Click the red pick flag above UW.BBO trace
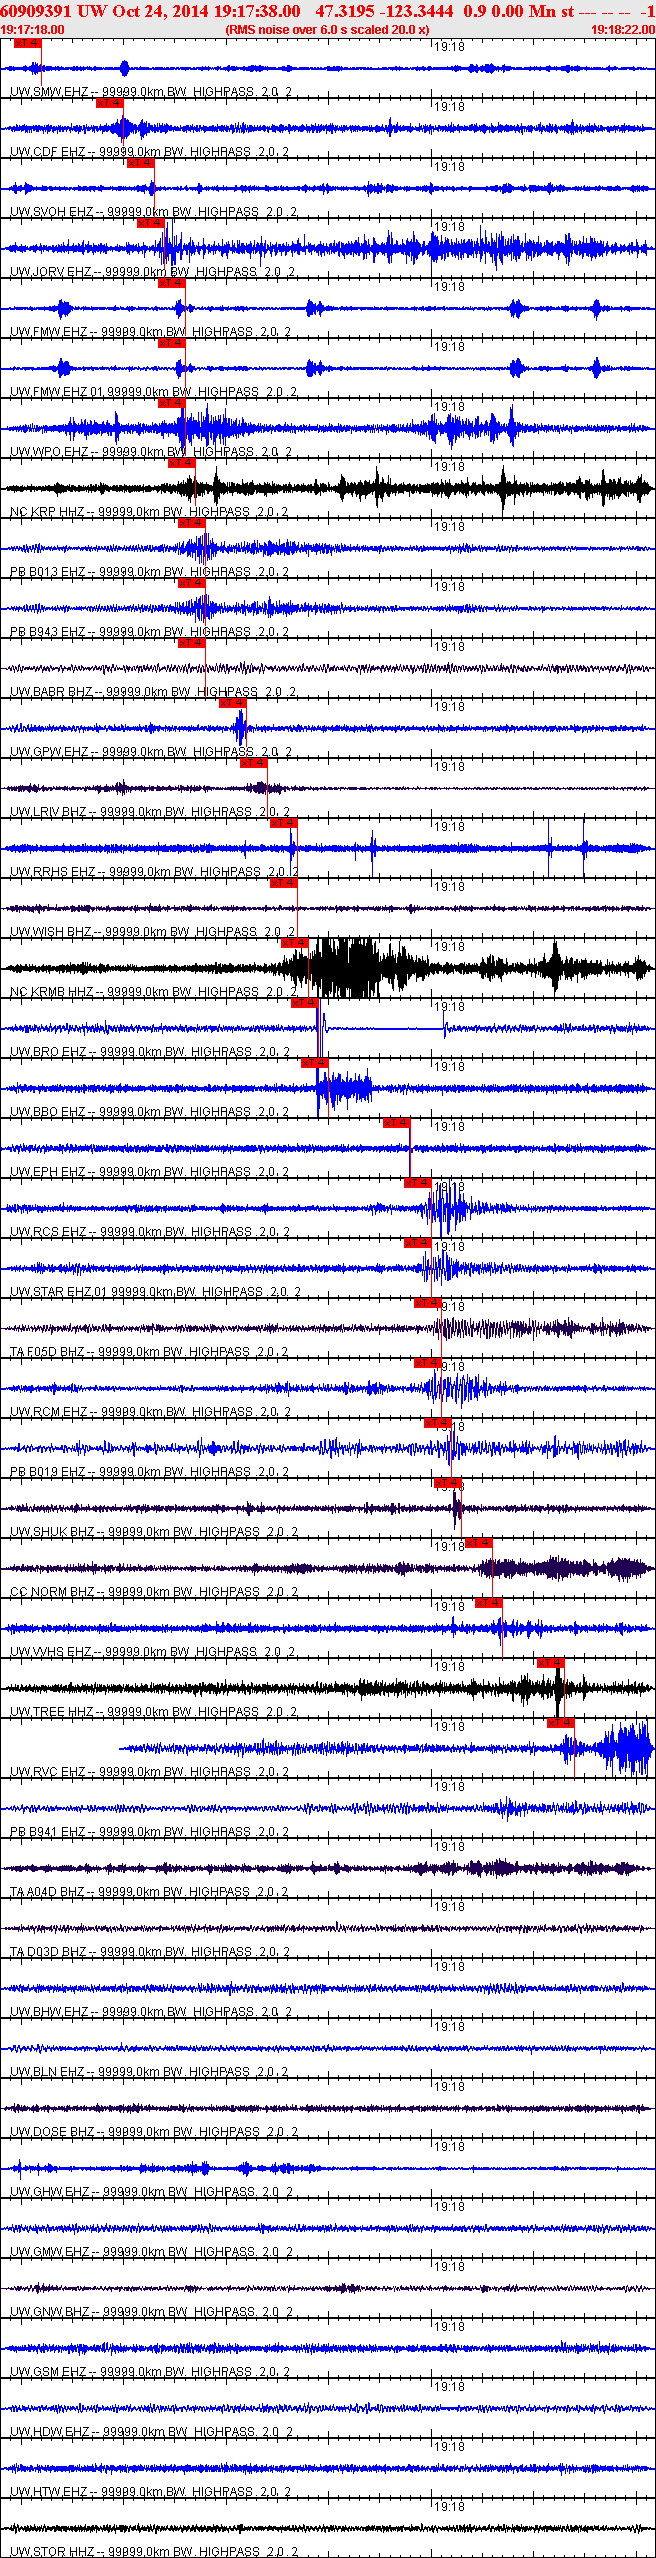 [314, 1063]
